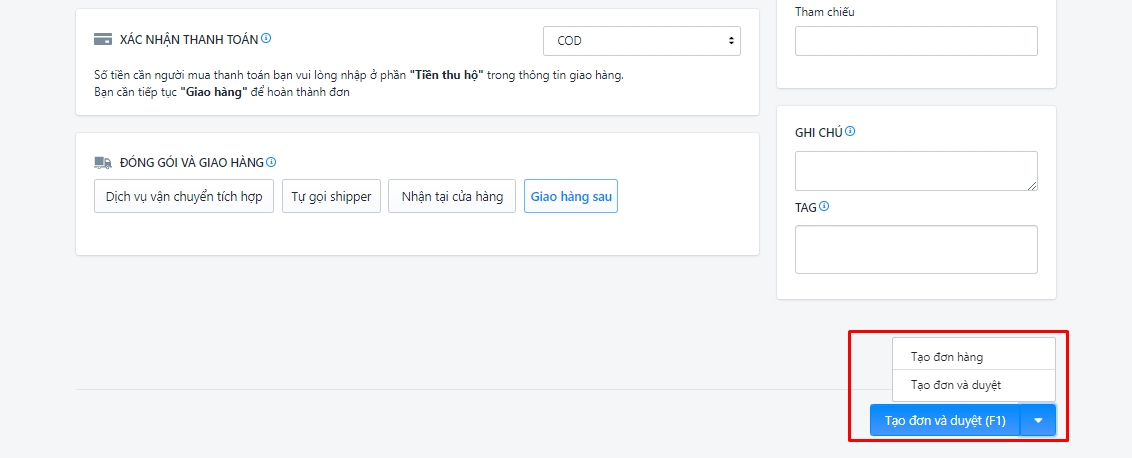Select Tạo đơn và duyệt menu entry
Image resolution: width=1132 pixels, height=458 pixels.
click(956, 385)
